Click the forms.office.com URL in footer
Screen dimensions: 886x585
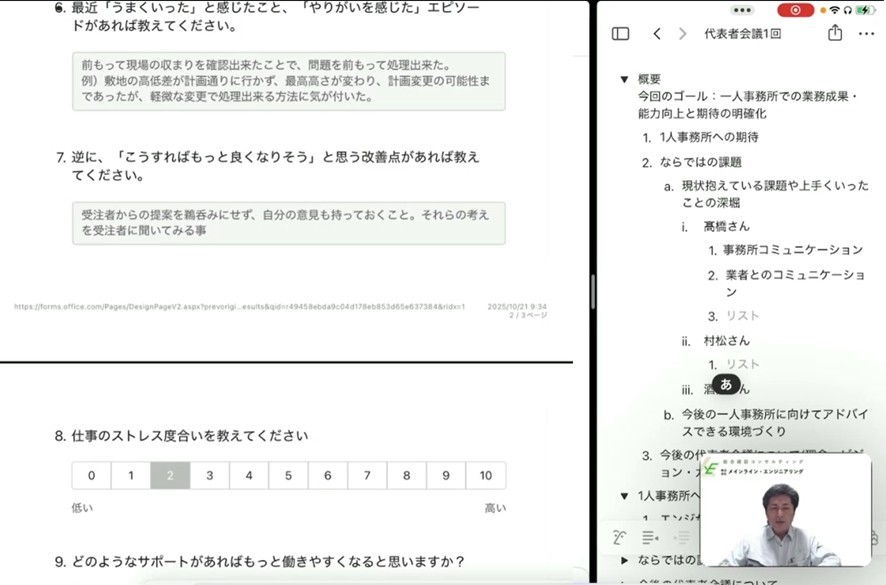(240, 307)
